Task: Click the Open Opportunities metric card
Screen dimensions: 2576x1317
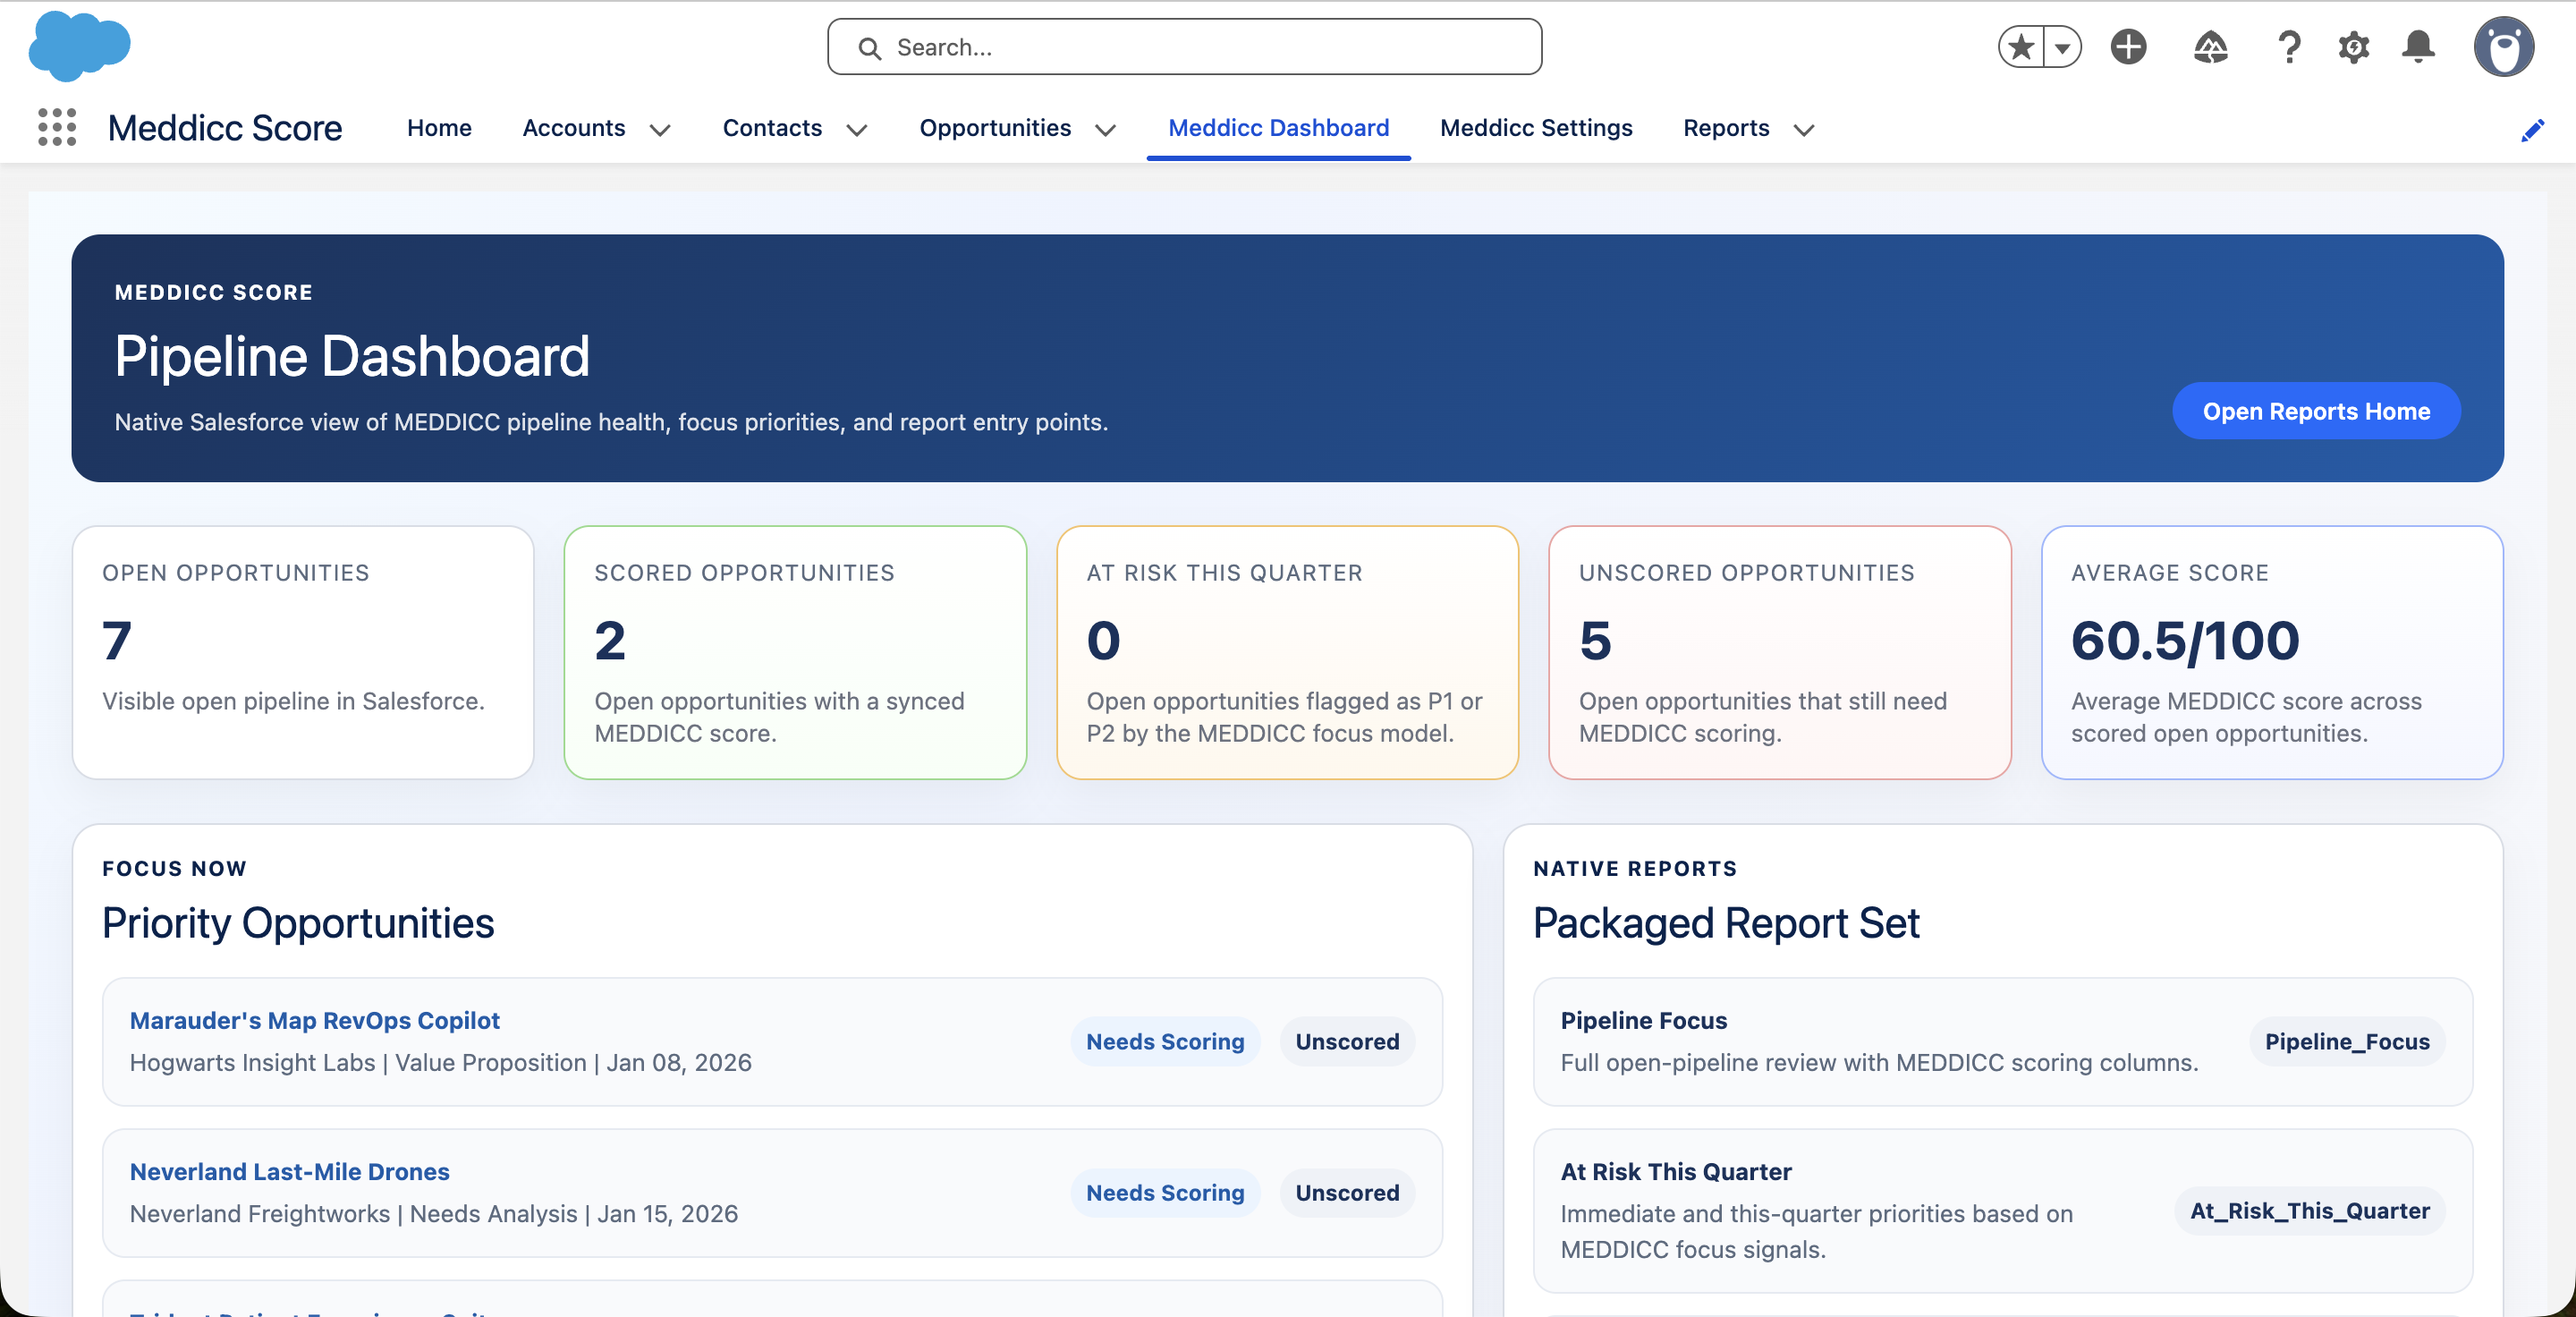Action: pos(303,652)
